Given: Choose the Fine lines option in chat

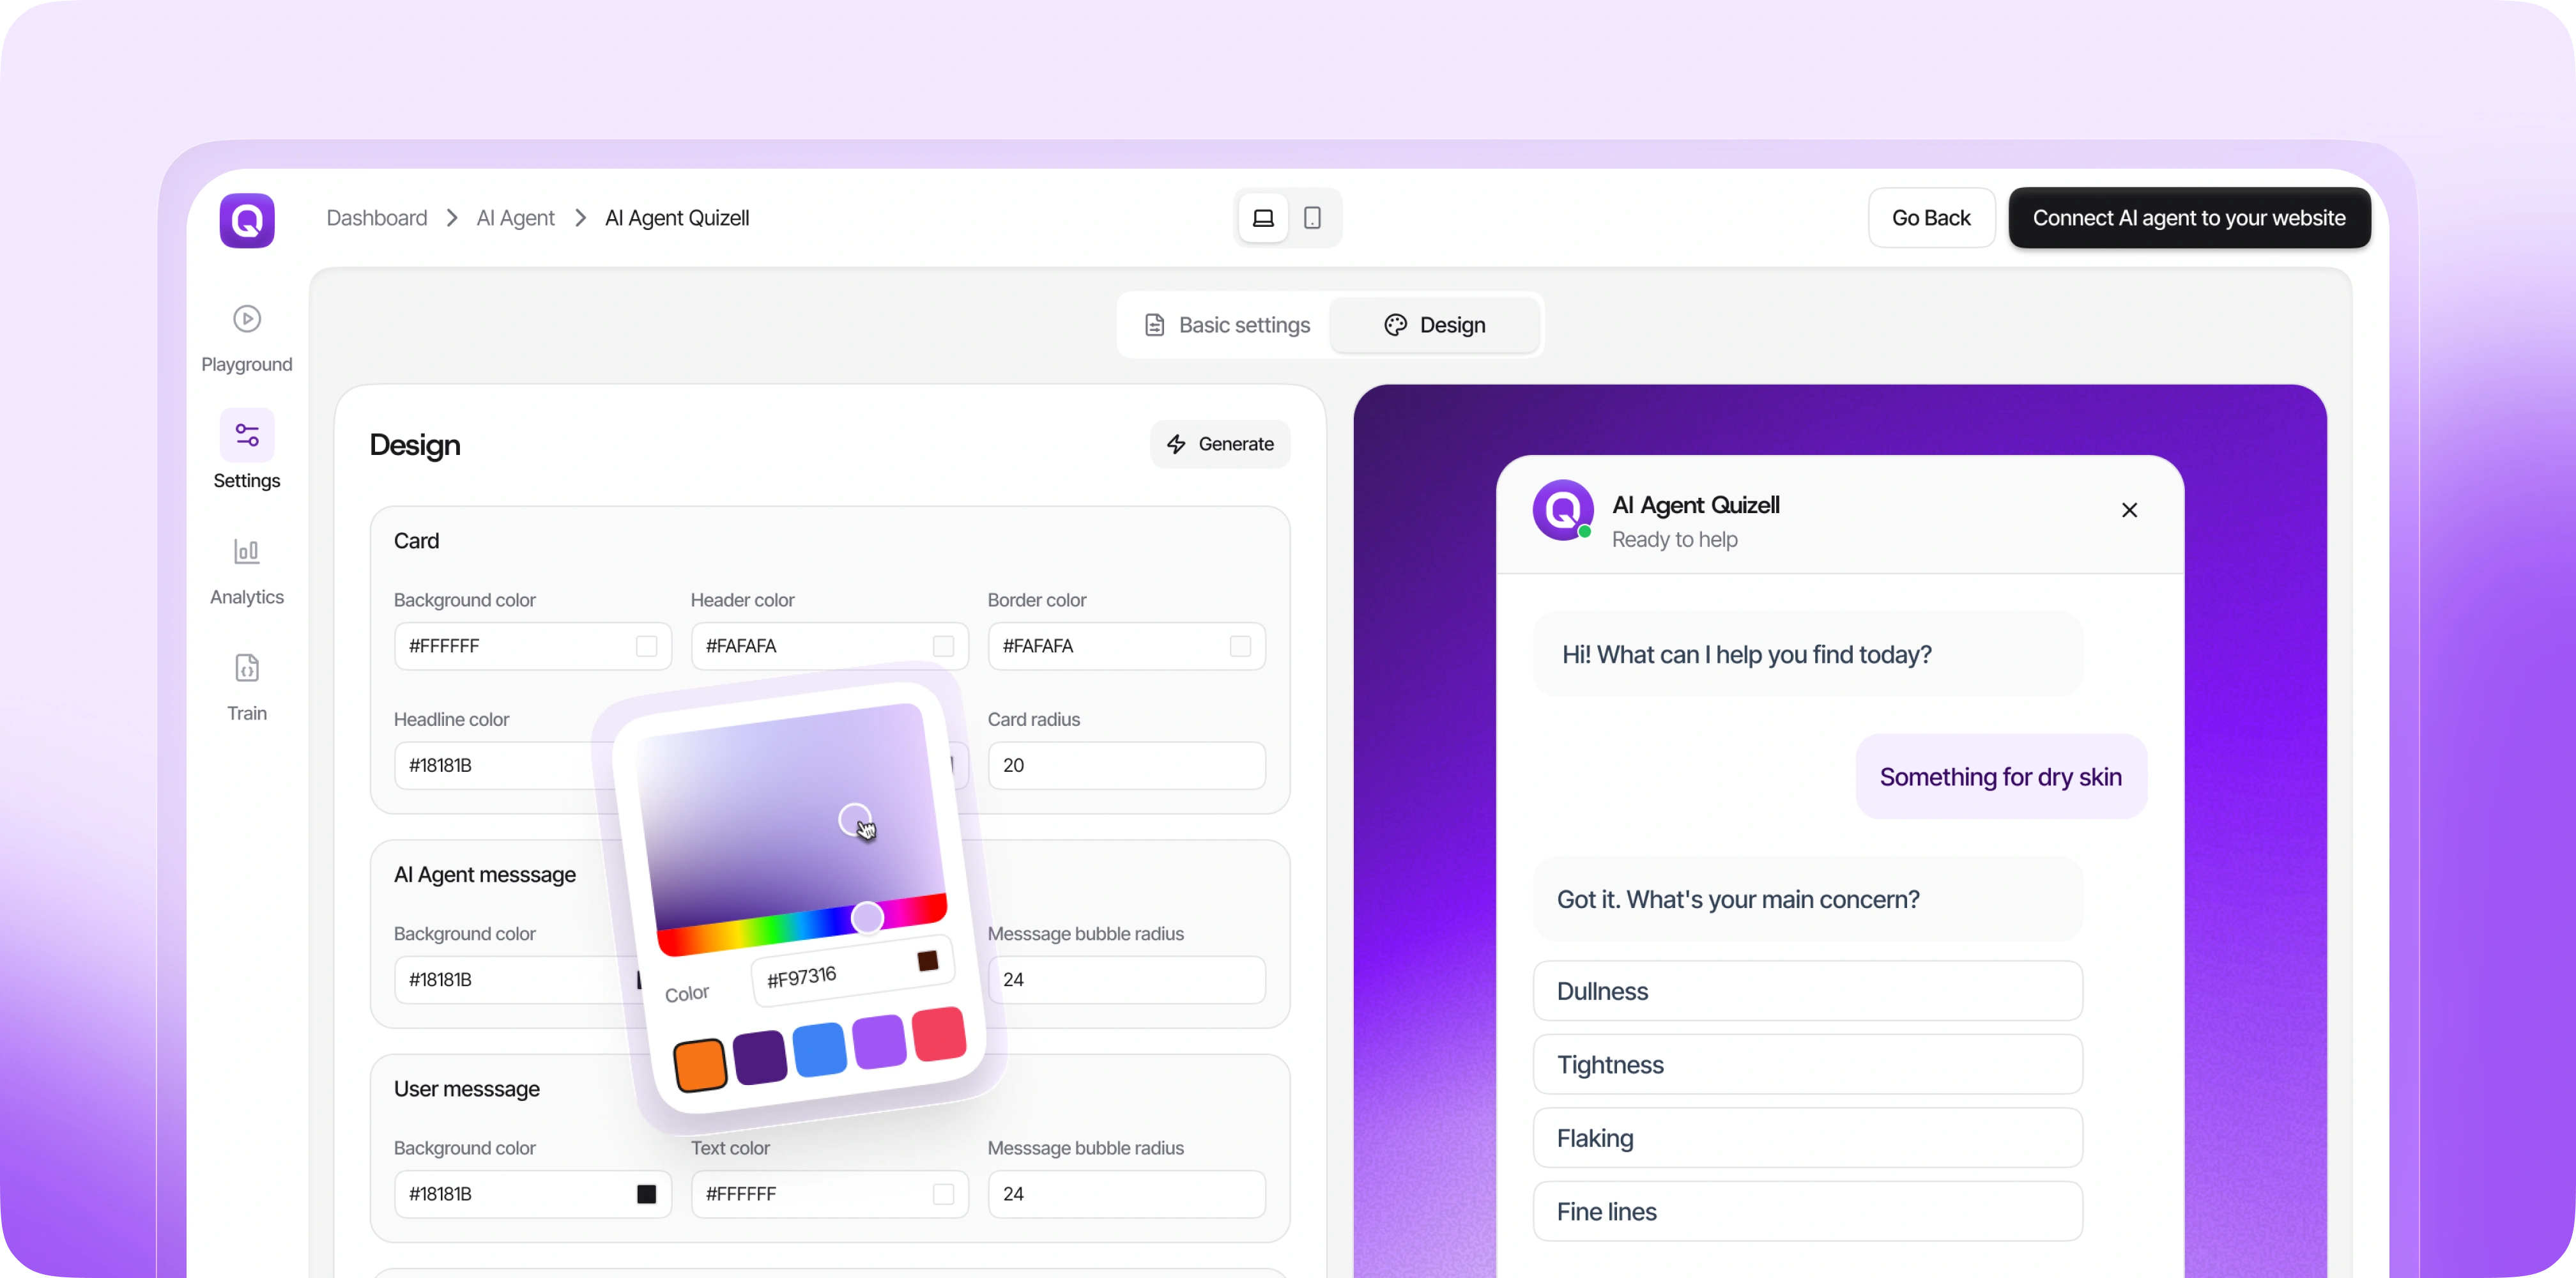Looking at the screenshot, I should [x=1808, y=1212].
